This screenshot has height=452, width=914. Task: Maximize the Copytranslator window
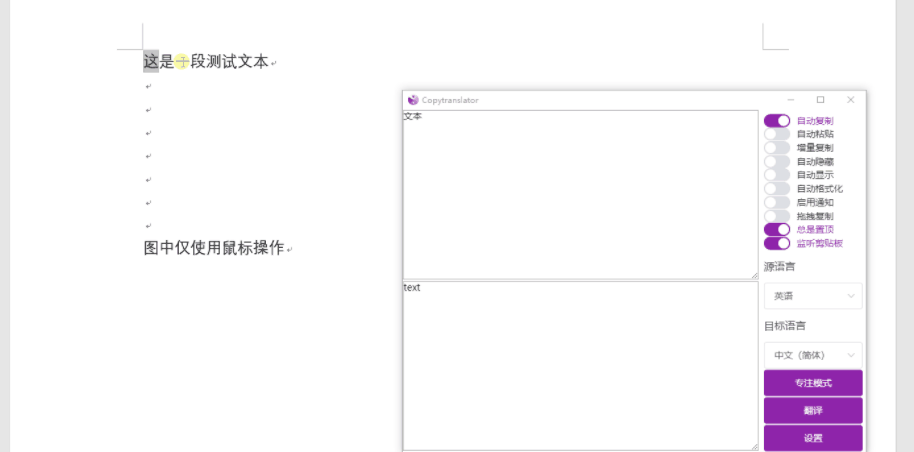(x=821, y=100)
